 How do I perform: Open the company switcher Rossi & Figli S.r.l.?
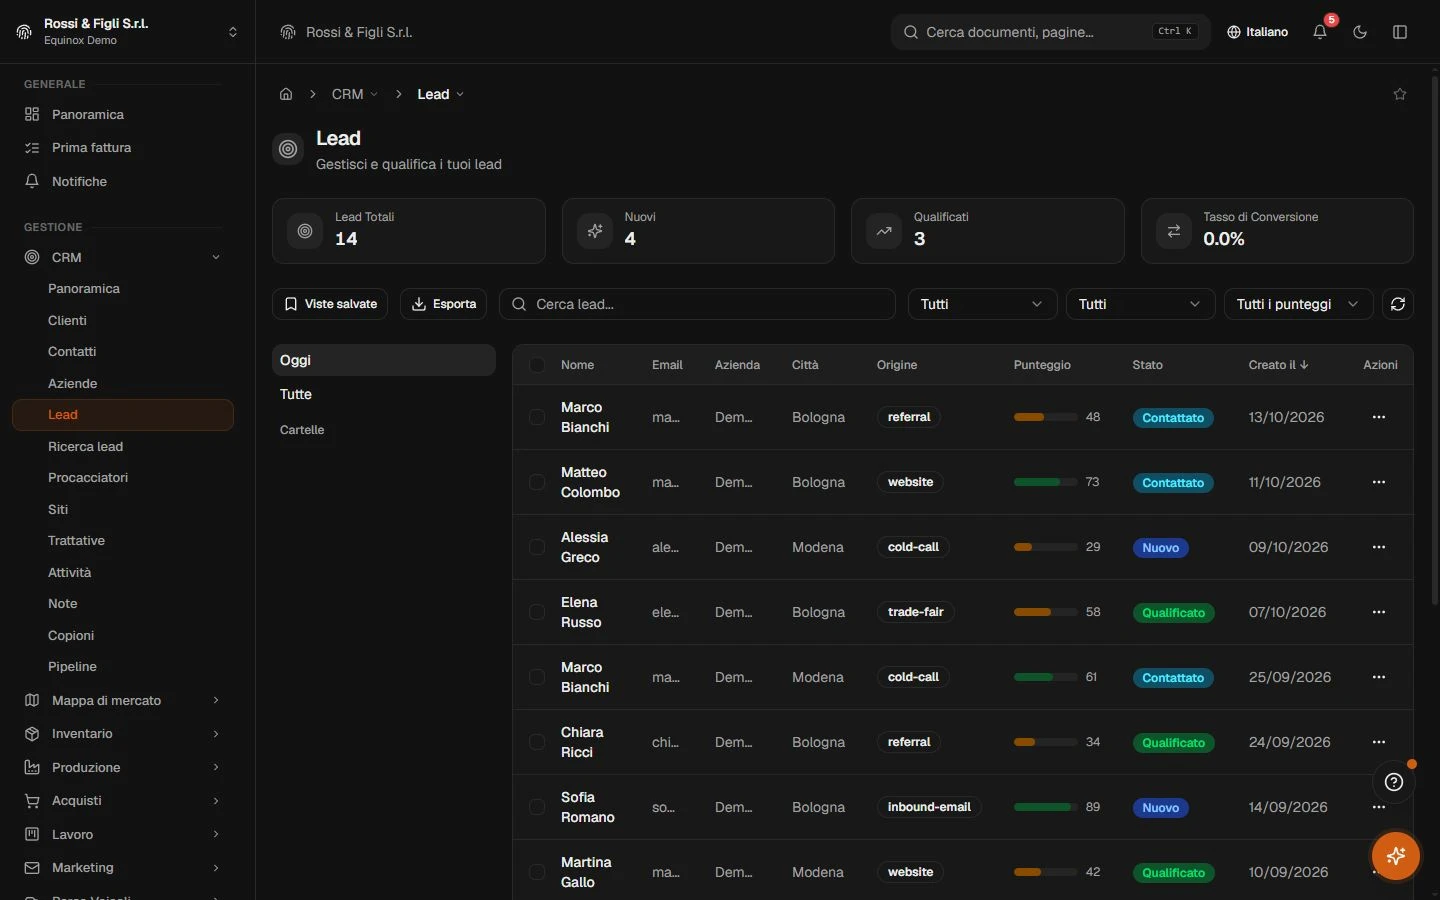coord(127,32)
